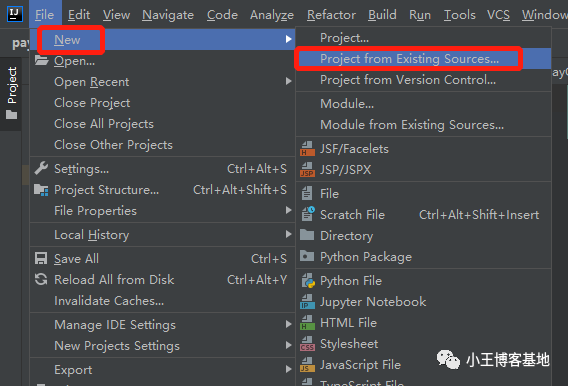This screenshot has height=386, width=568.
Task: Click the wrench icon beside Settings
Action: [41, 168]
